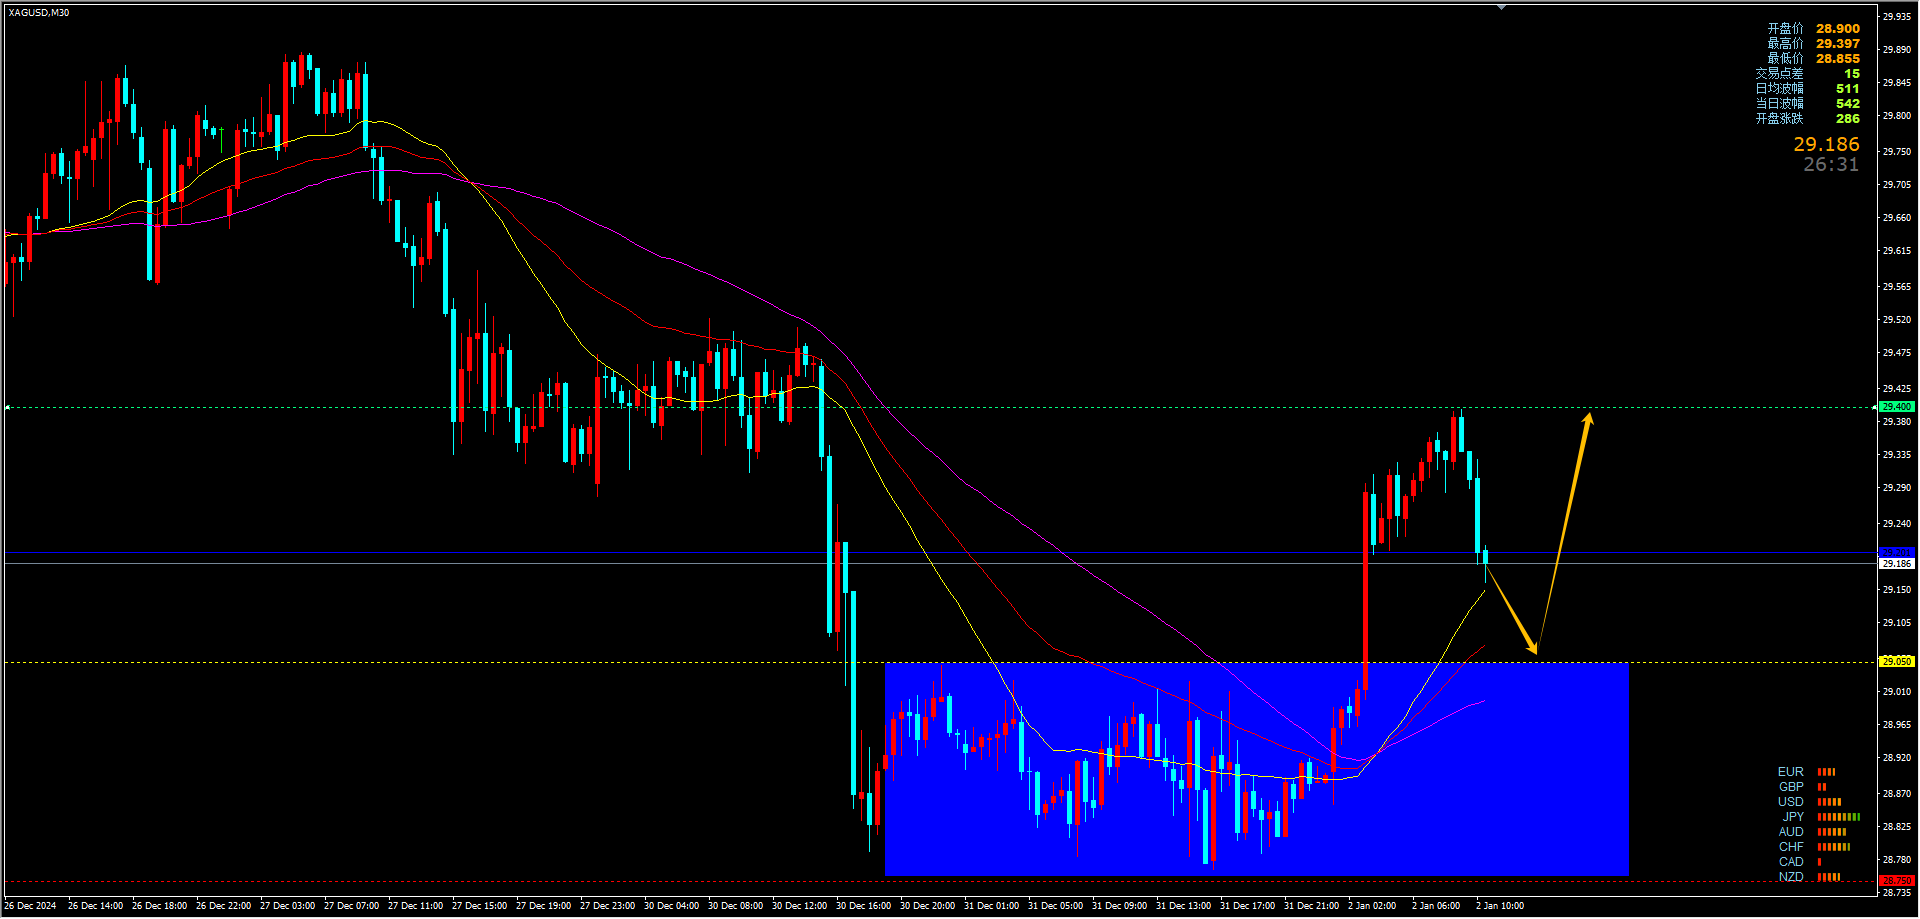The height and width of the screenshot is (919, 1920).
Task: Click the red 28.750 price level tag
Action: pyautogui.click(x=1896, y=881)
